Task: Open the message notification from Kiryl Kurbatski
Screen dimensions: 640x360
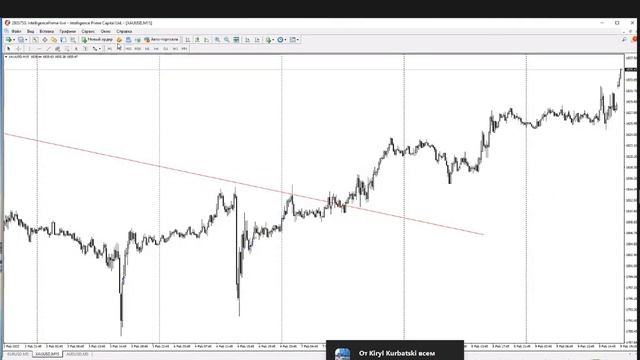Action: point(395,351)
